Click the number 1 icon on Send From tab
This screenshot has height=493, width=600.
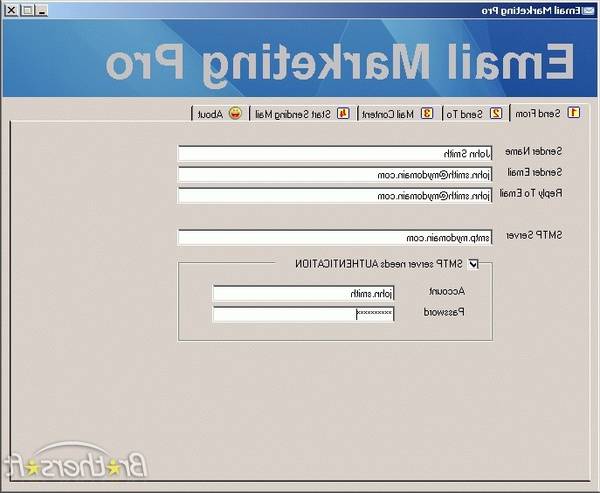click(573, 113)
